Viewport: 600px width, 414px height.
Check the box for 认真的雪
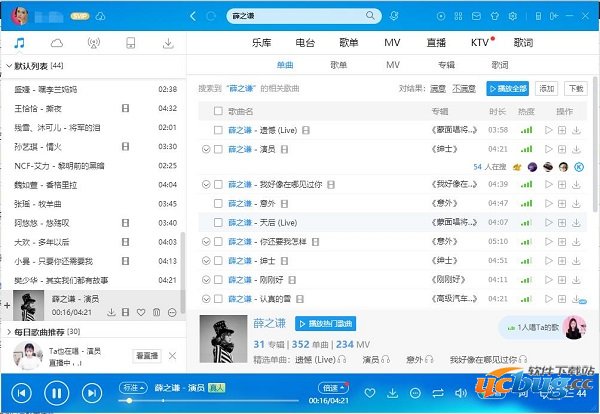pos(218,299)
